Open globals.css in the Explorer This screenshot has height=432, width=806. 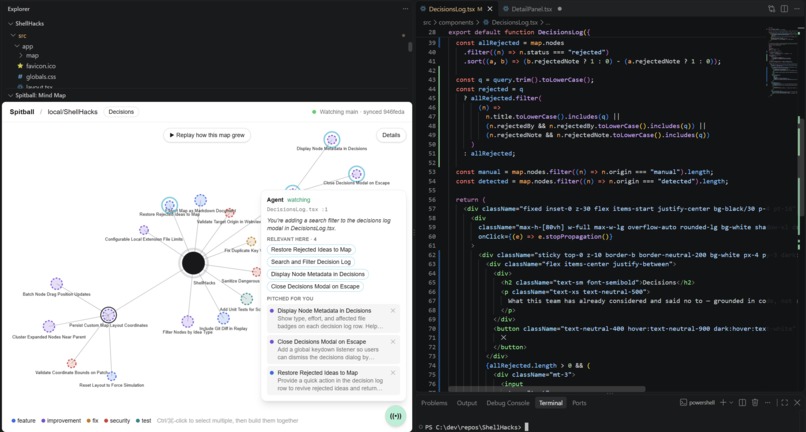pyautogui.click(x=41, y=77)
